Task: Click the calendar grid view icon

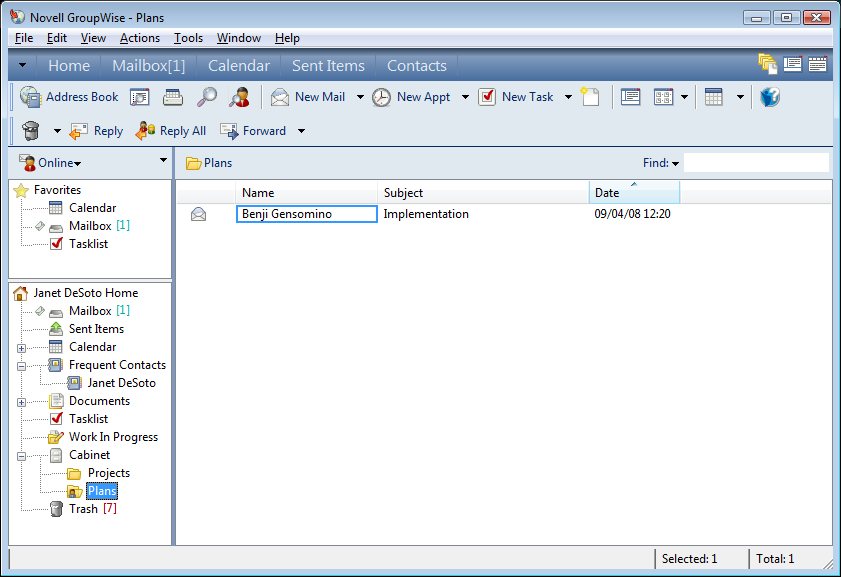Action: pos(714,97)
